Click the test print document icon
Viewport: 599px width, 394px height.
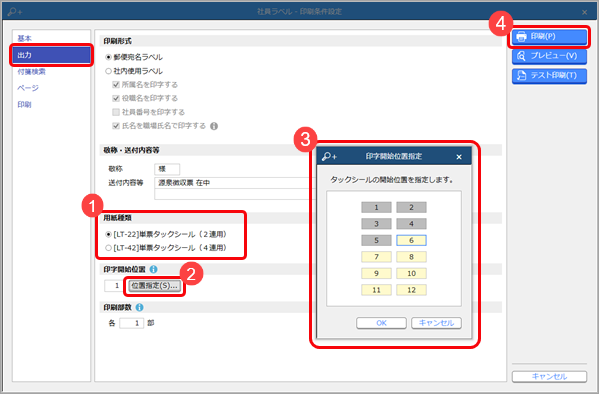[521, 75]
